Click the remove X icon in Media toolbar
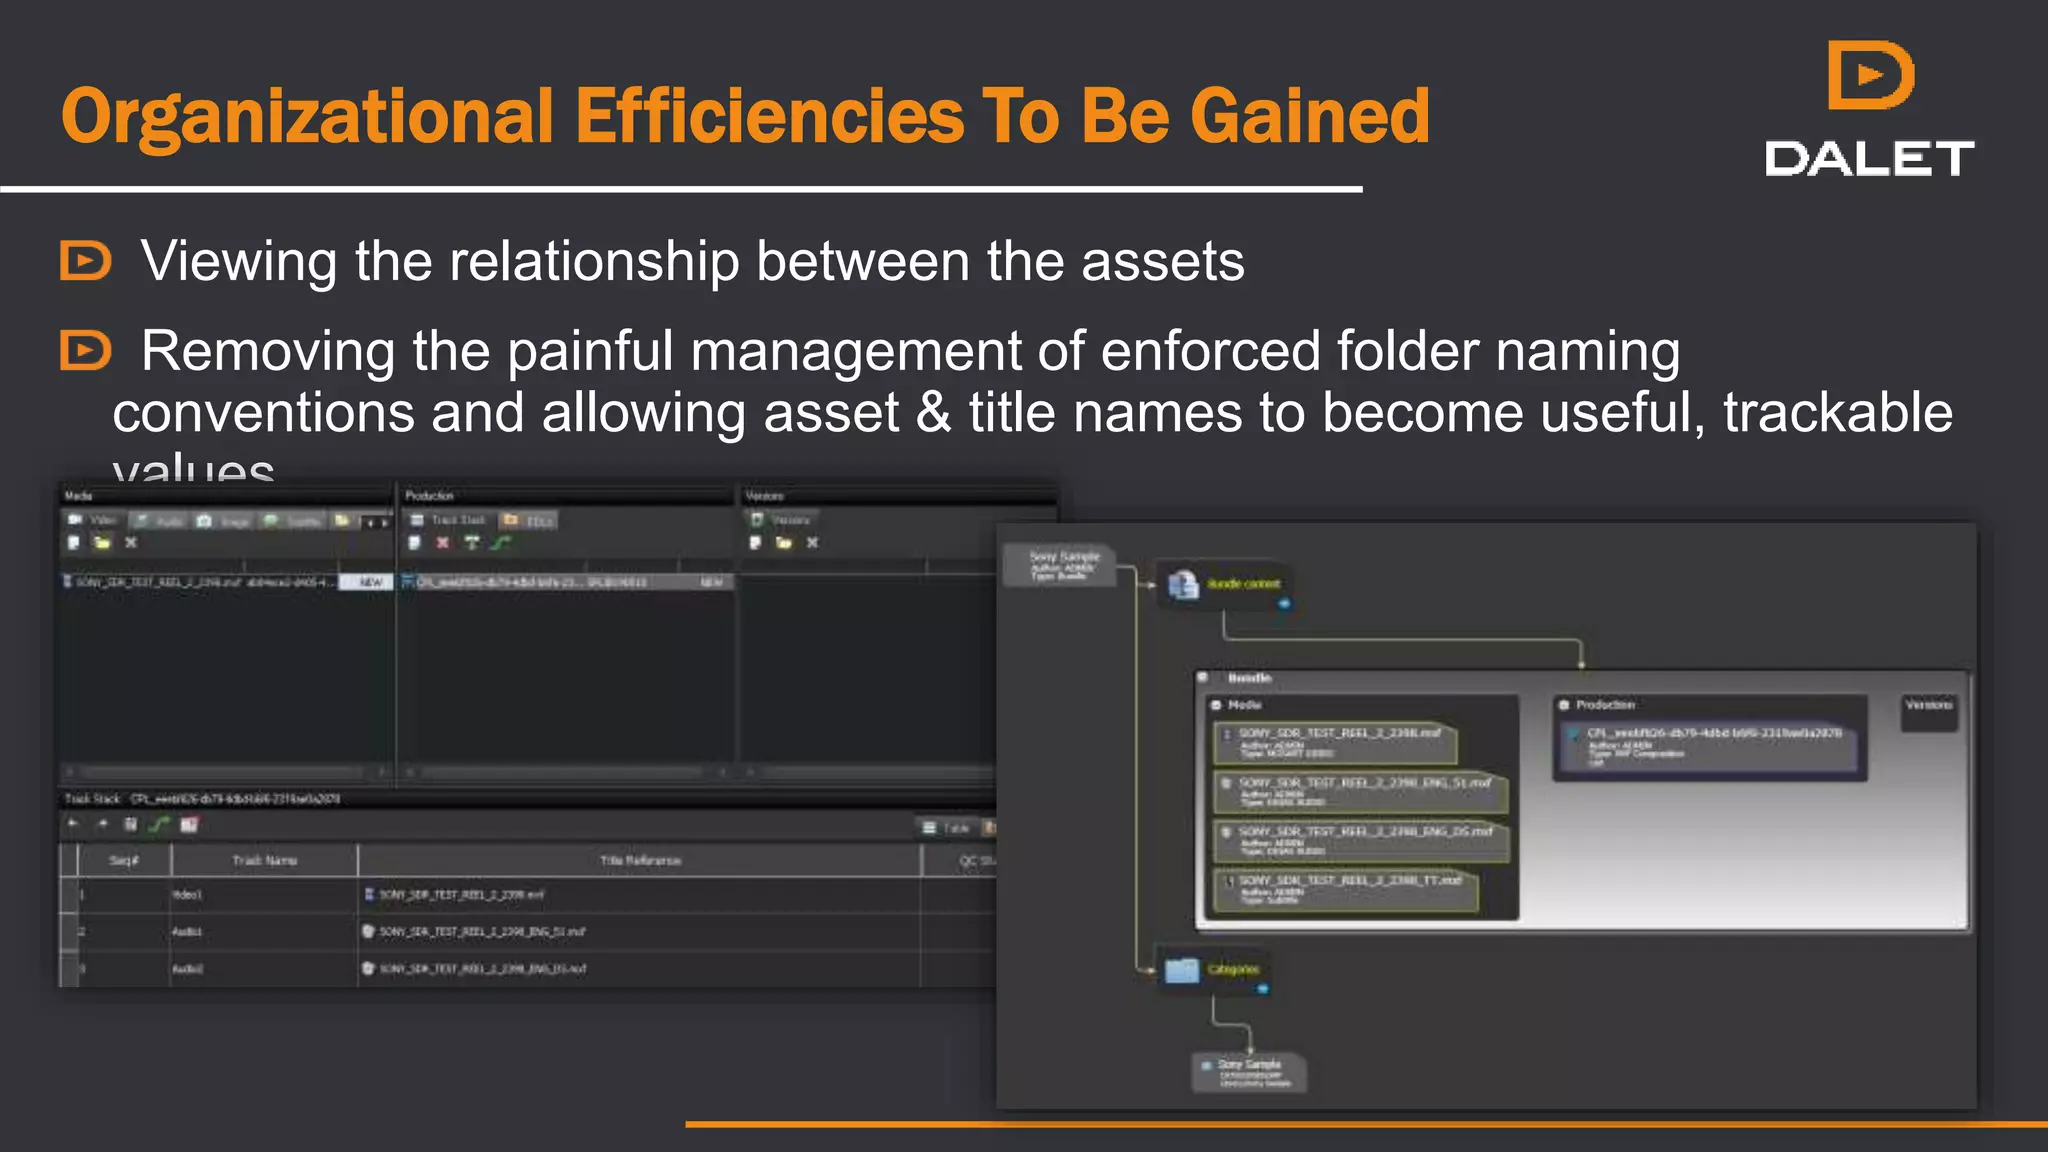 130,543
